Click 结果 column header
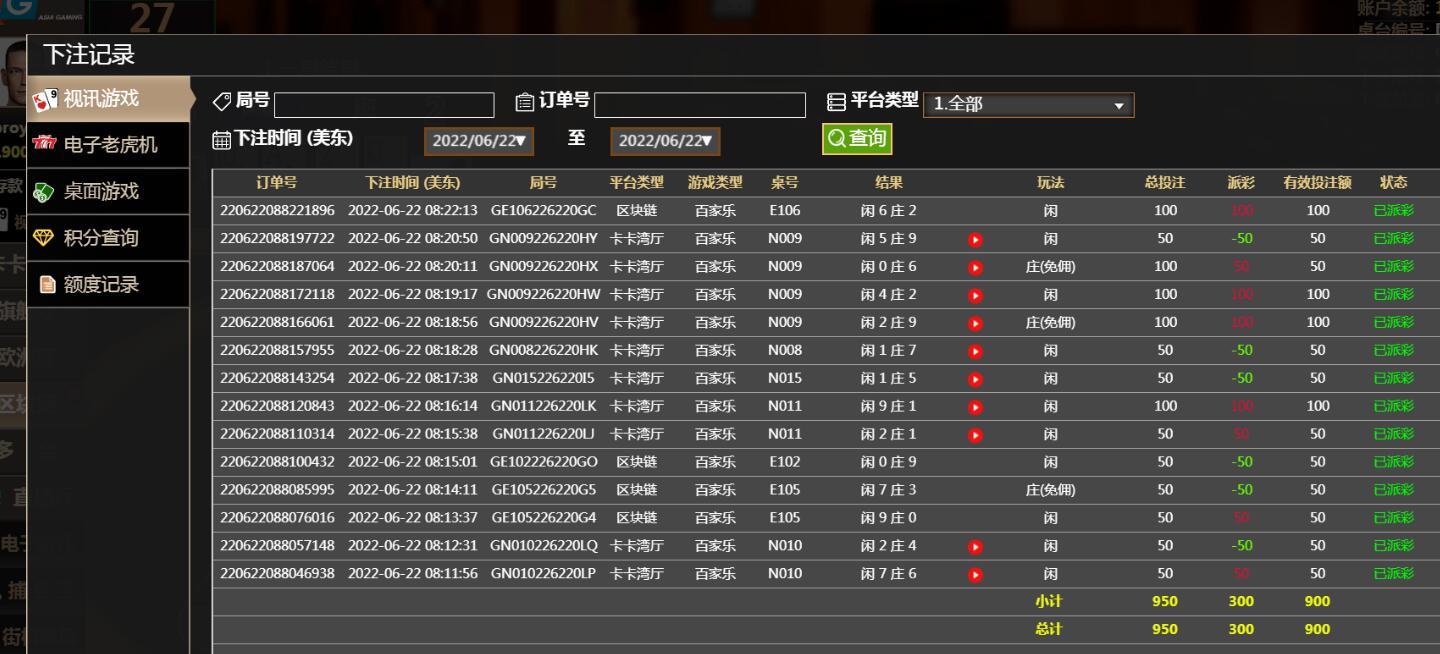This screenshot has width=1440, height=654. (x=889, y=183)
